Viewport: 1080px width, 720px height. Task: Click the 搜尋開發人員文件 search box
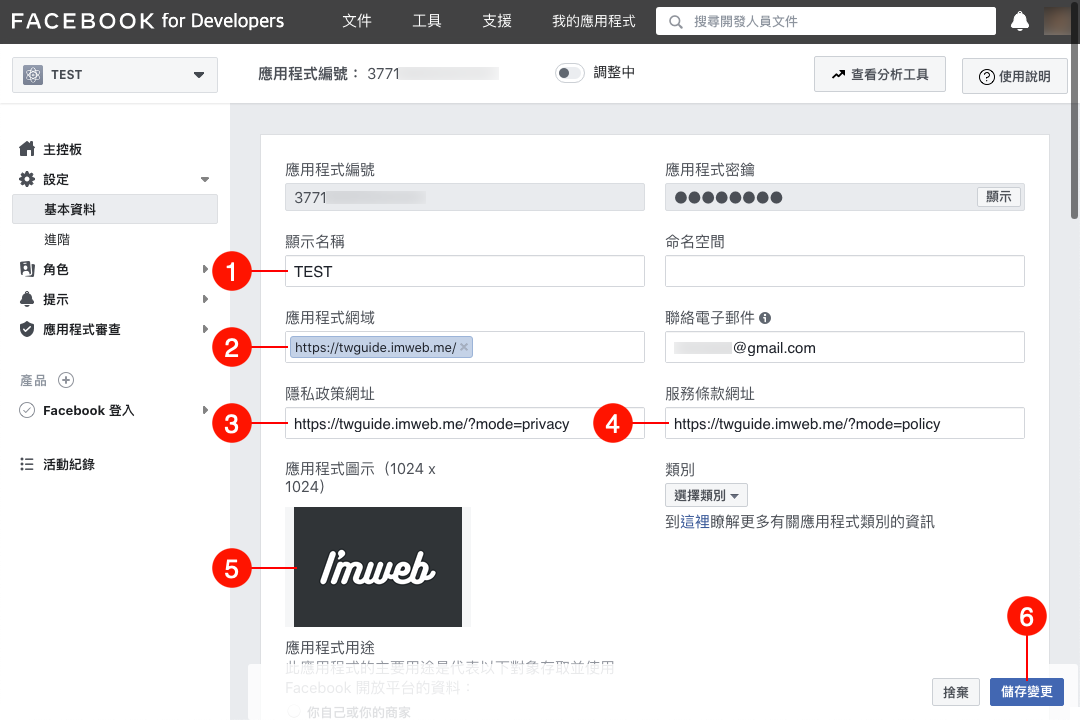point(826,21)
